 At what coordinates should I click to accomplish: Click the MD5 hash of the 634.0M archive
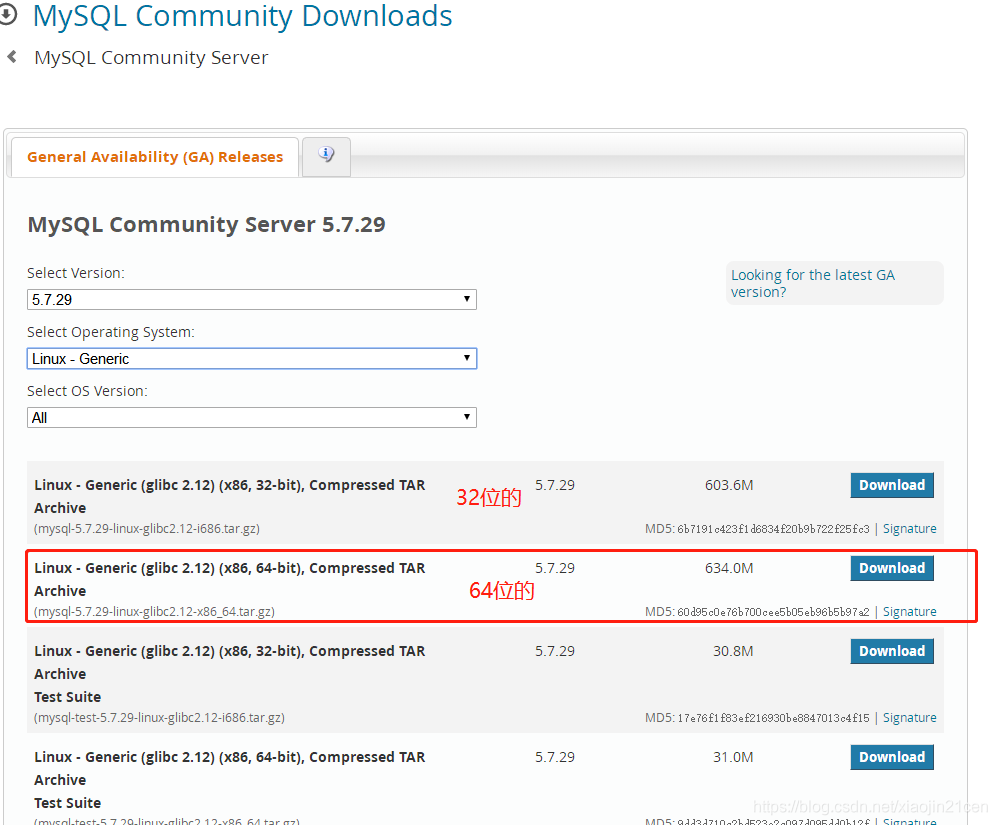coord(773,612)
